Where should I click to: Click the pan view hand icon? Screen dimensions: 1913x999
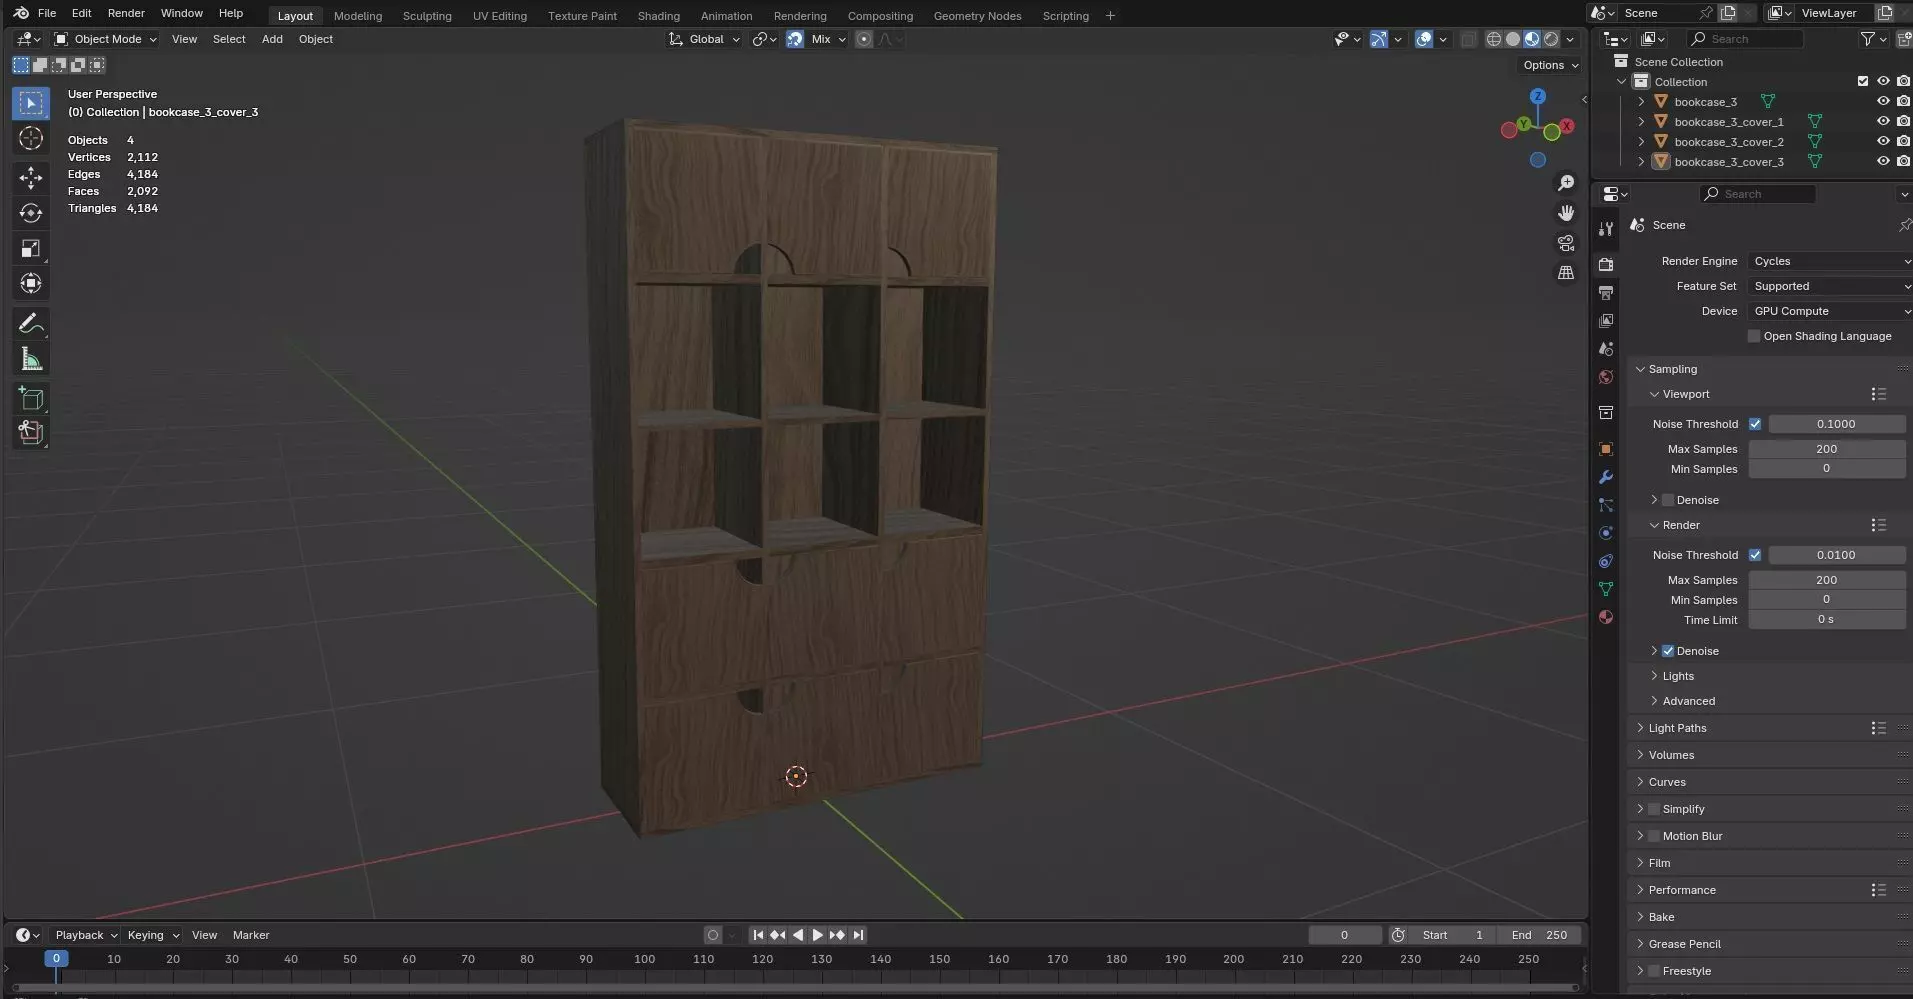[1566, 213]
